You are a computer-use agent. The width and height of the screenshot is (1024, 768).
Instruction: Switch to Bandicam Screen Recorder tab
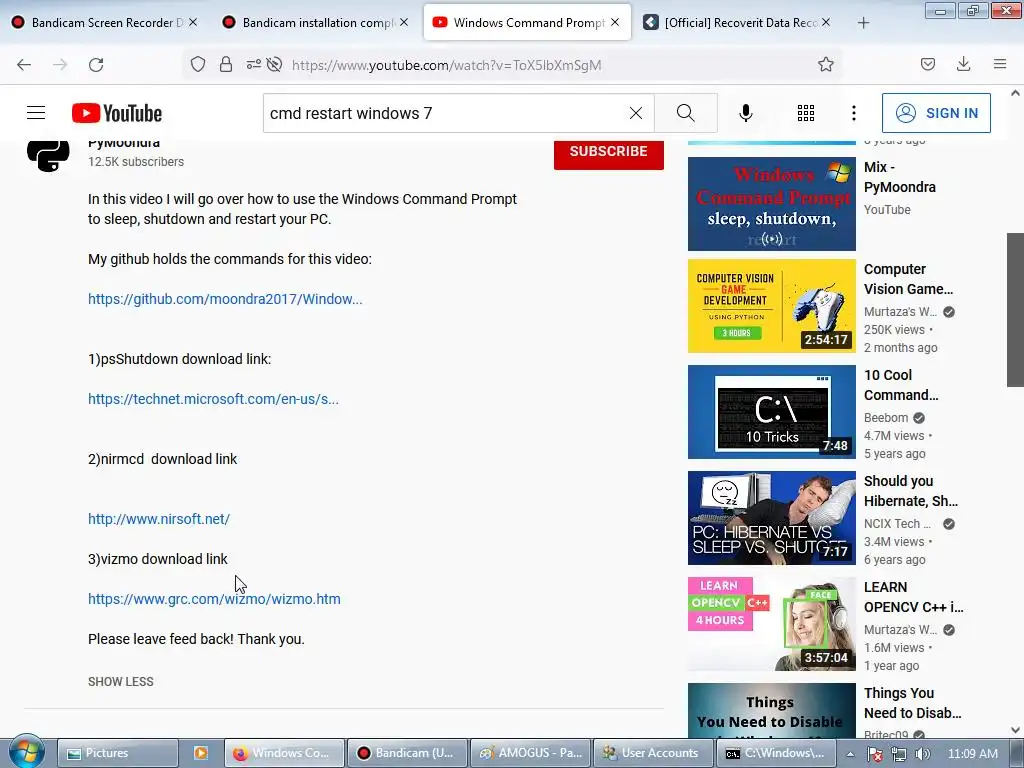coord(104,22)
